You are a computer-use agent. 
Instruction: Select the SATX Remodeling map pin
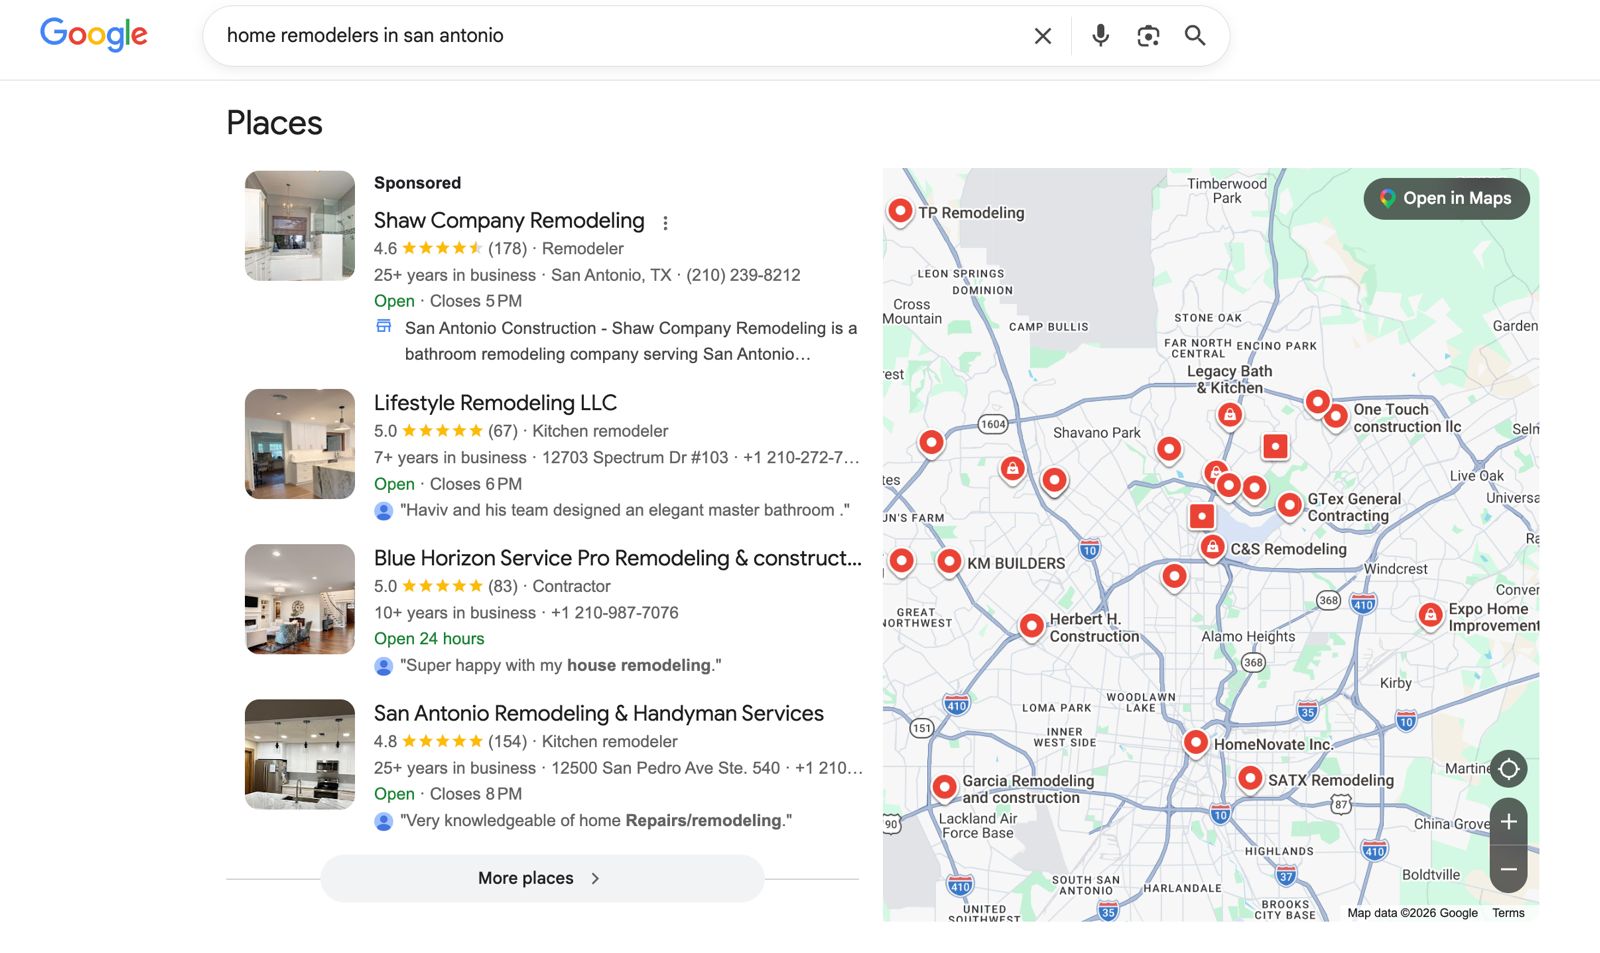[1250, 778]
